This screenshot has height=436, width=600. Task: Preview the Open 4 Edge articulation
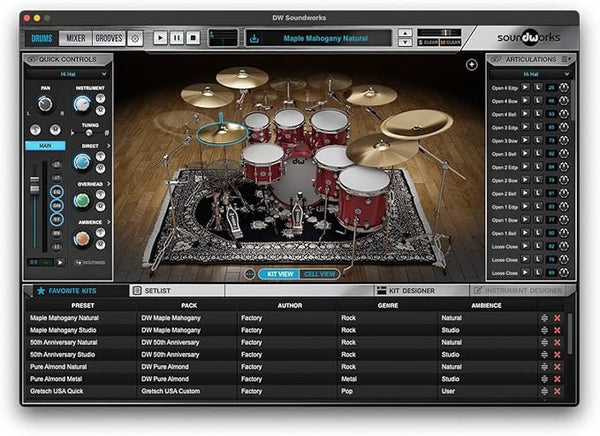[525, 88]
